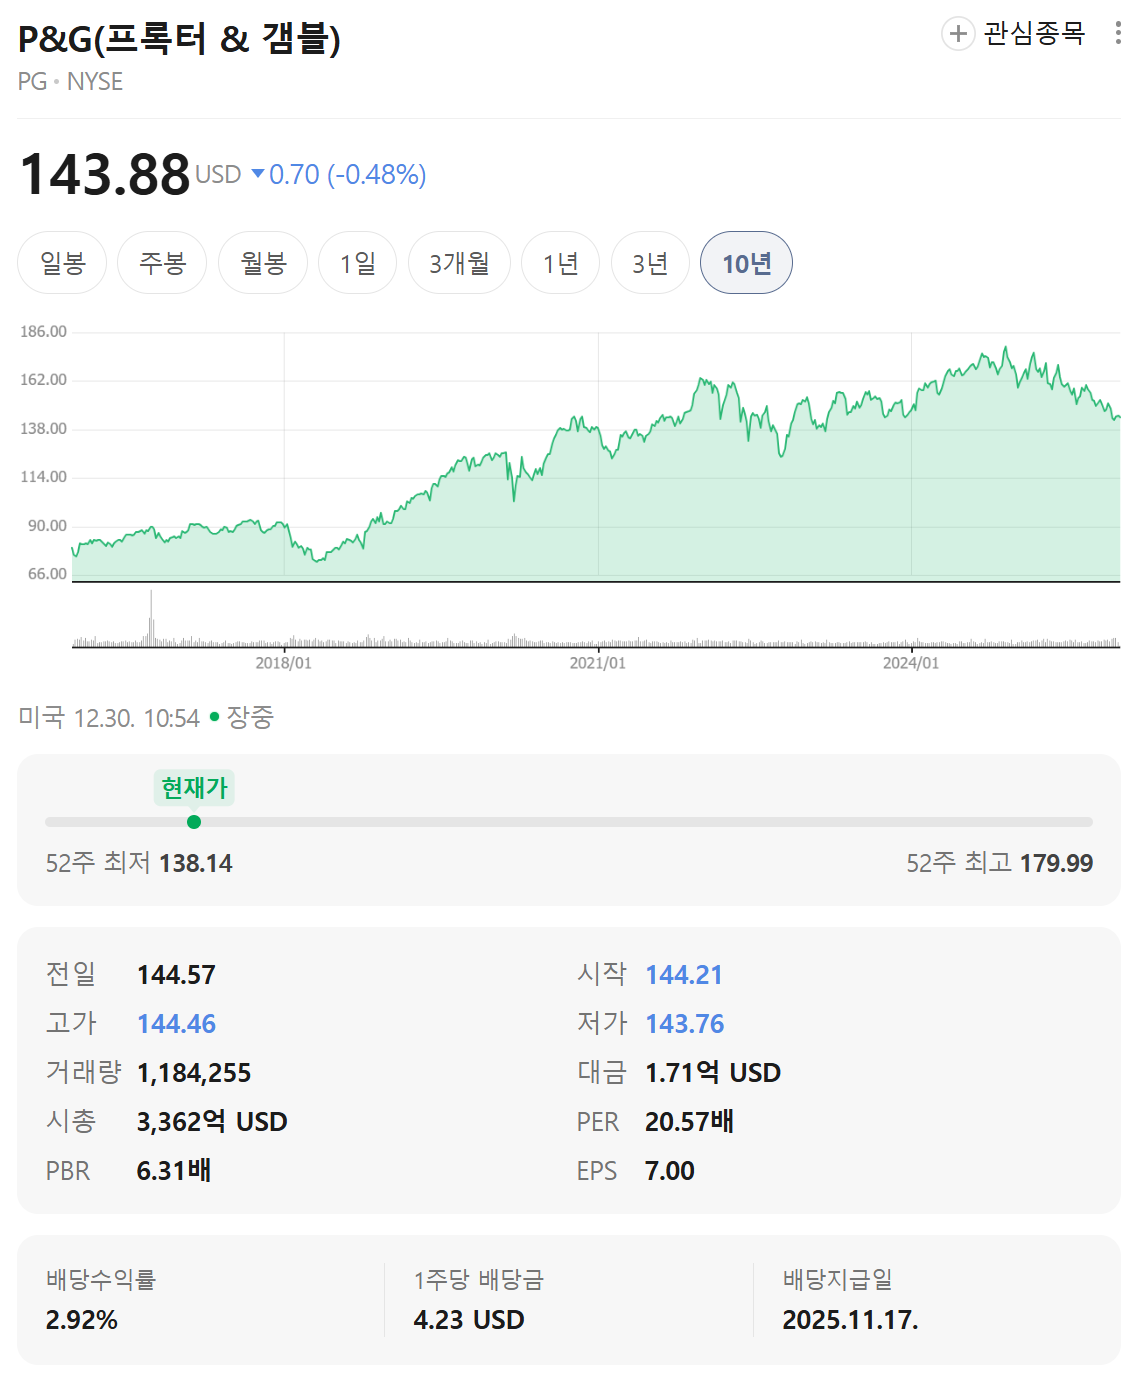The height and width of the screenshot is (1381, 1137).
Task: Click the 배당수익률 value 2.92%
Action: coord(82,1320)
